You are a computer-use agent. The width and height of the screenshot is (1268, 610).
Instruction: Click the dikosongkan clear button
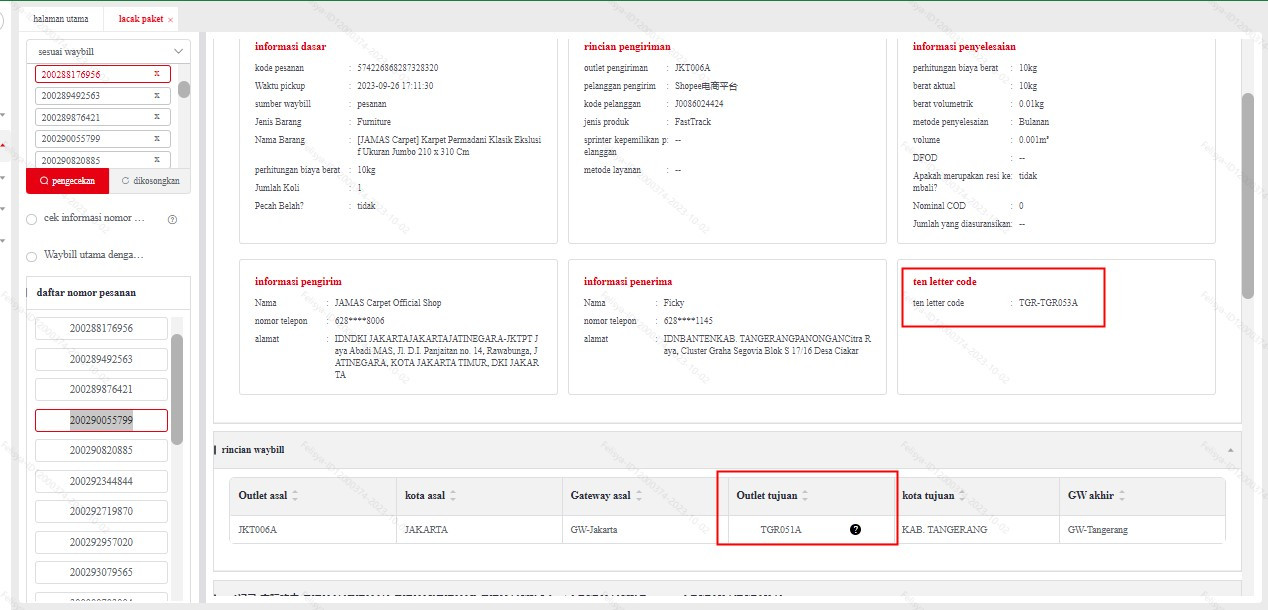pyautogui.click(x=150, y=181)
